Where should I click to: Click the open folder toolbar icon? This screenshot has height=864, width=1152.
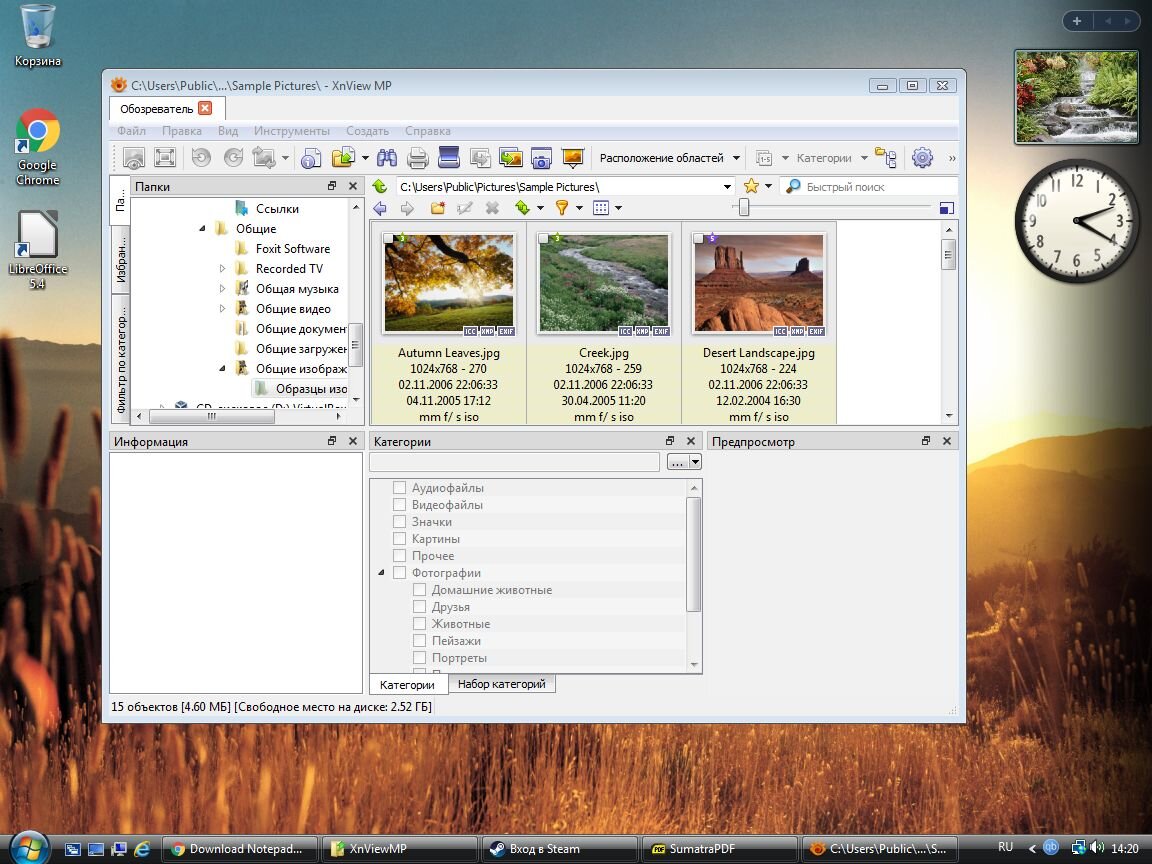click(343, 158)
